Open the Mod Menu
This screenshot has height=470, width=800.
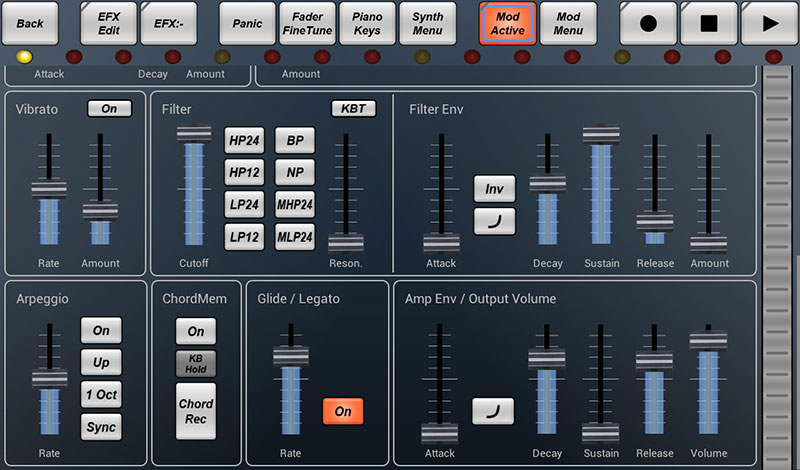coord(568,23)
